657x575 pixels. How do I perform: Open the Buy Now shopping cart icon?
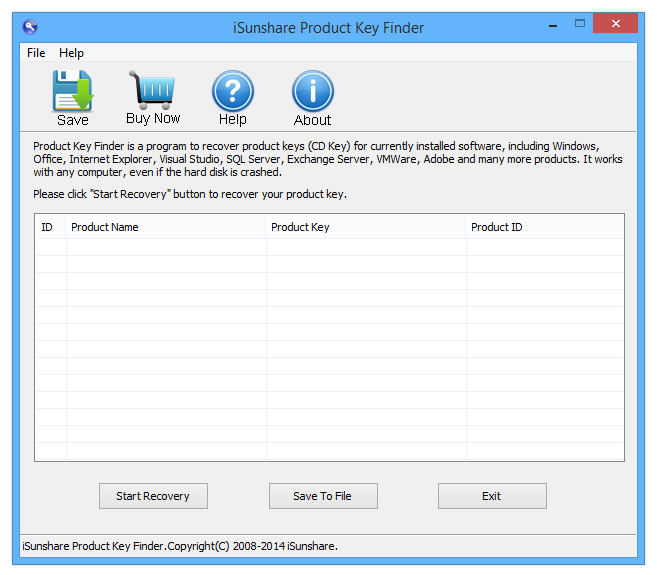point(152,90)
